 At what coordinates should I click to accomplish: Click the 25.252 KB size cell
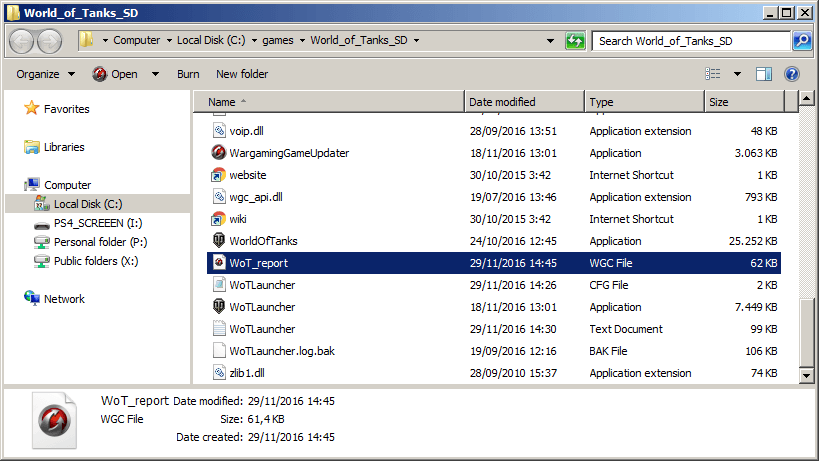(x=753, y=241)
